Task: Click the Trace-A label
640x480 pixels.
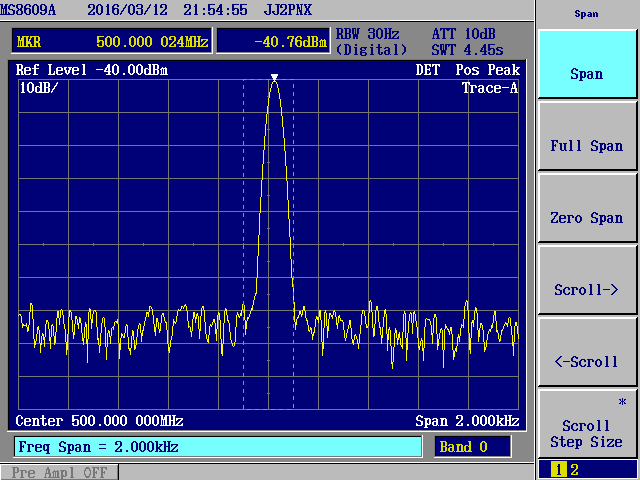Action: click(x=490, y=88)
